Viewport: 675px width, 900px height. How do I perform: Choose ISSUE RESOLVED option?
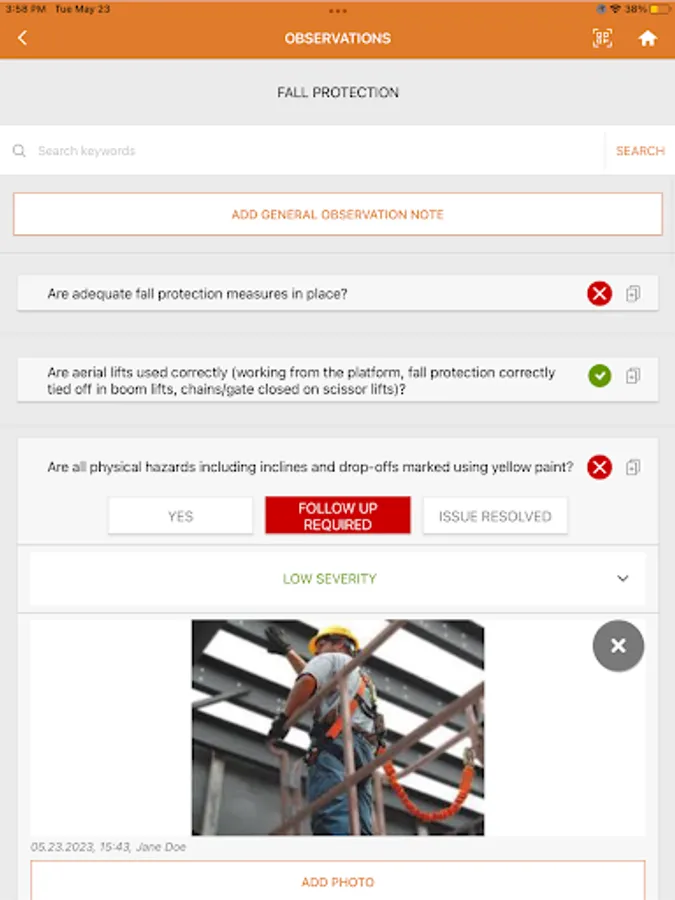(x=495, y=516)
